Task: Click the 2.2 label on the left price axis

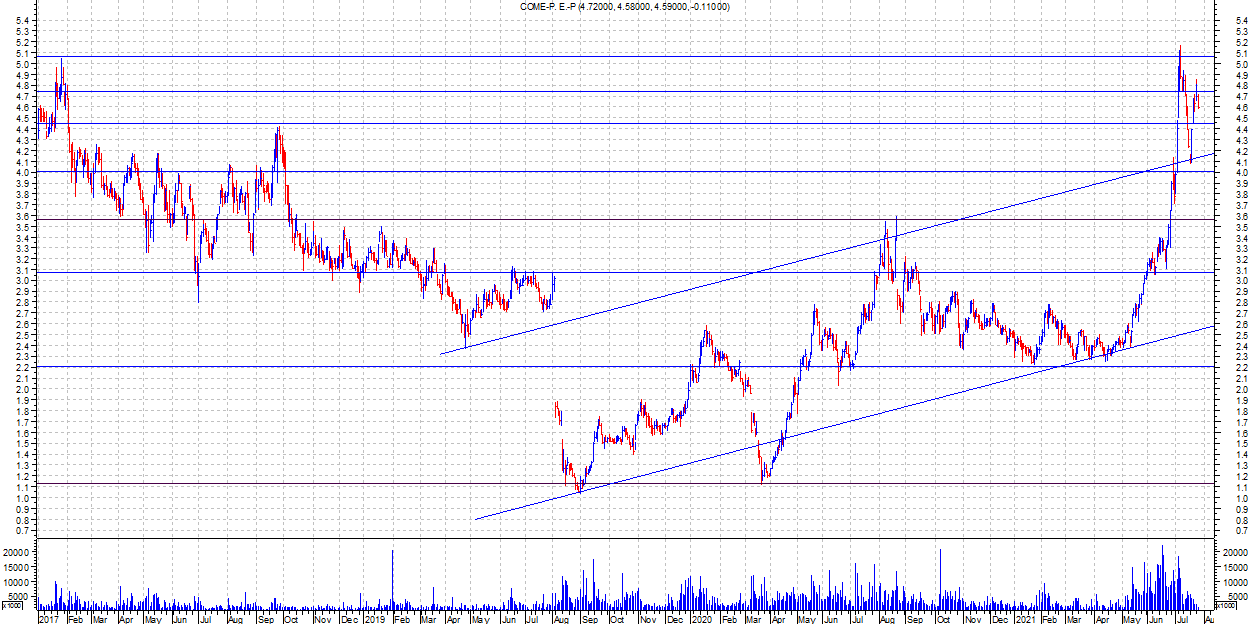Action: coord(24,368)
